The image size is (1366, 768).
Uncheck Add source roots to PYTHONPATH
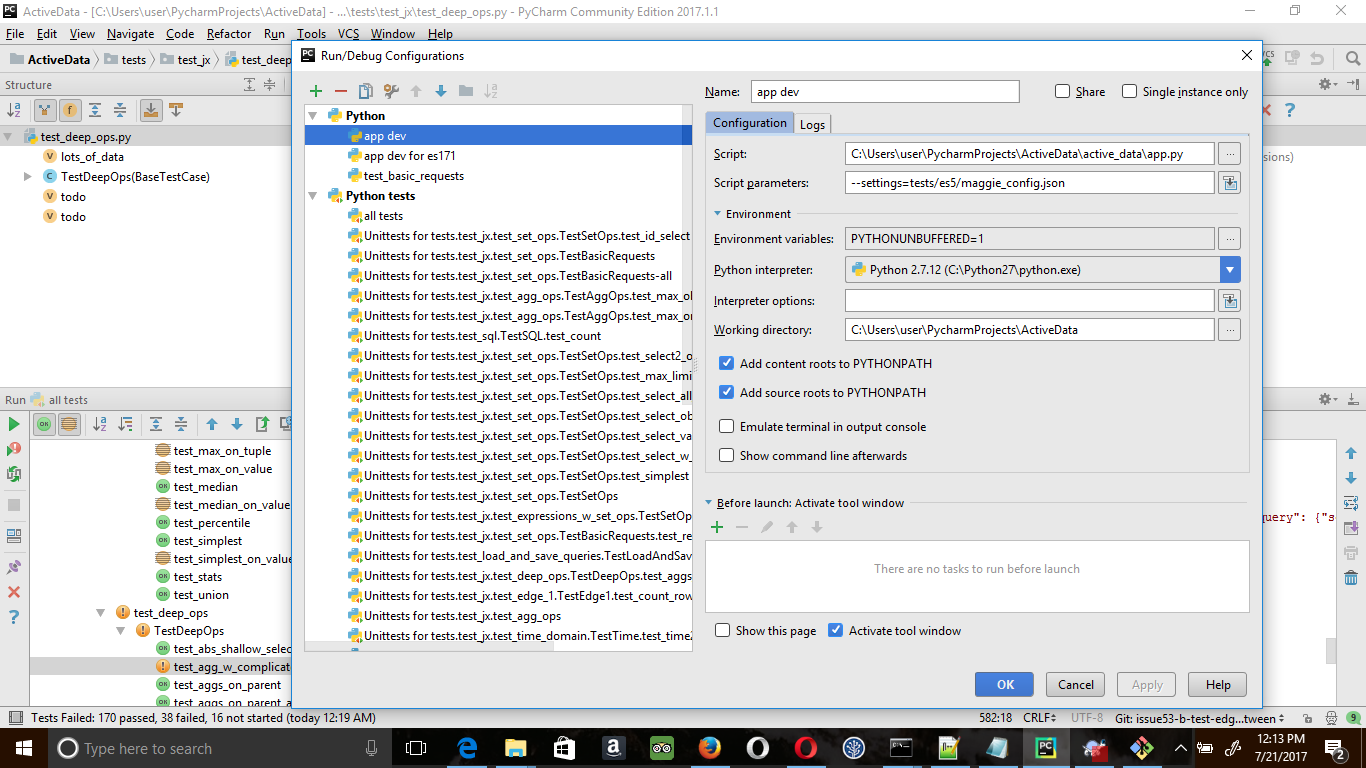pyautogui.click(x=727, y=392)
